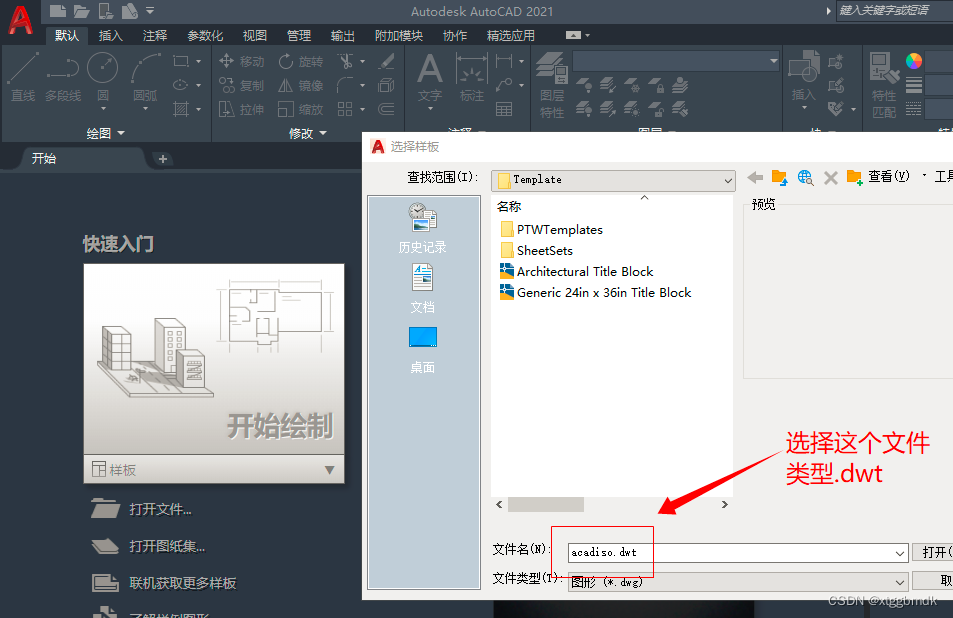The image size is (953, 618).
Task: Open the color wheel object color control
Action: click(x=913, y=61)
